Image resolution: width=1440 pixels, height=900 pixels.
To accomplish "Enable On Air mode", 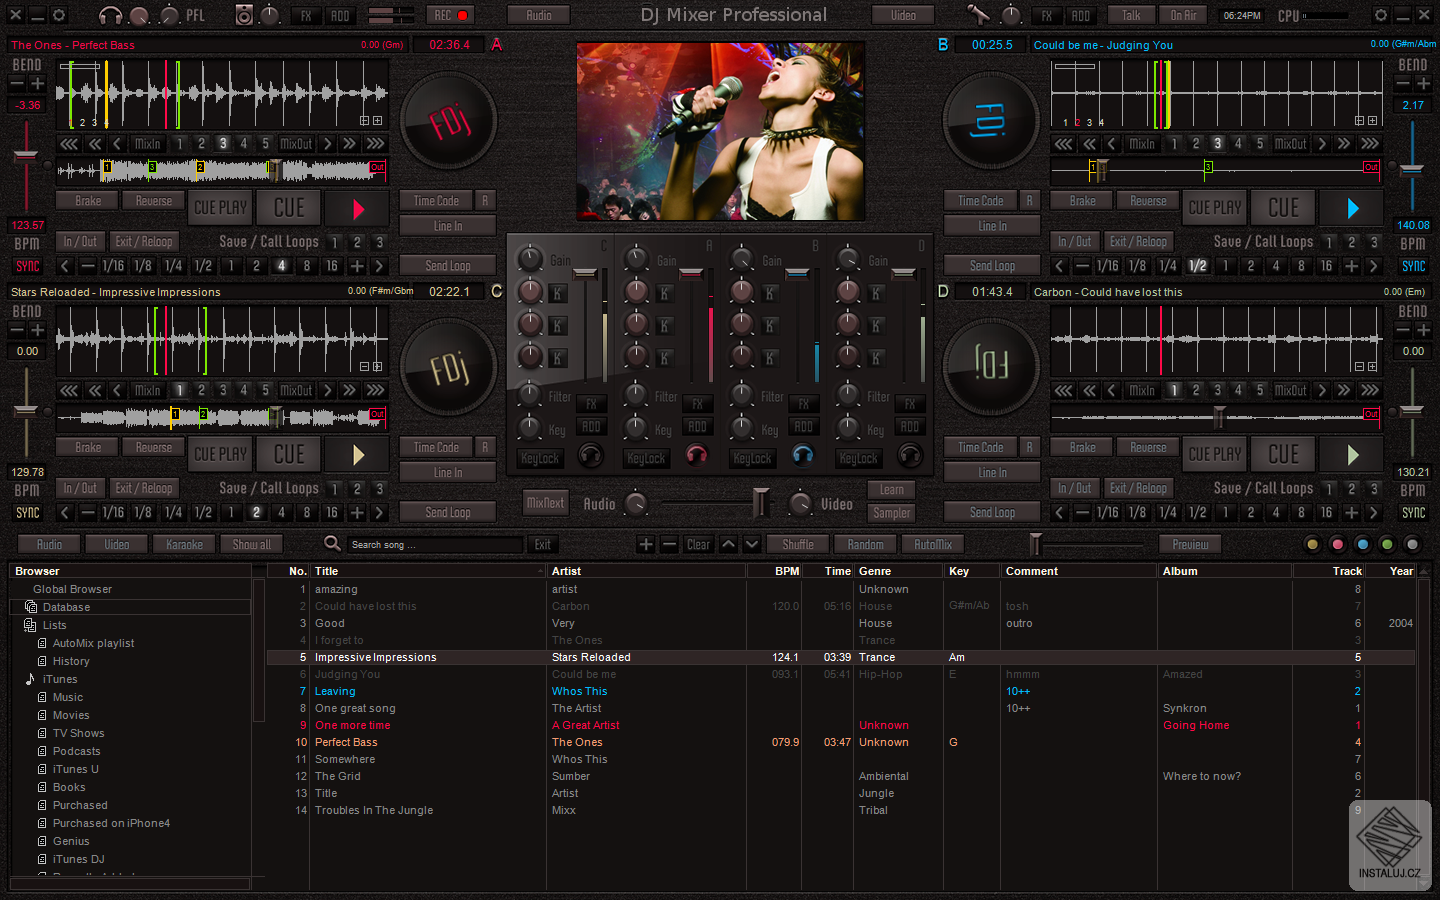I will pyautogui.click(x=1183, y=15).
